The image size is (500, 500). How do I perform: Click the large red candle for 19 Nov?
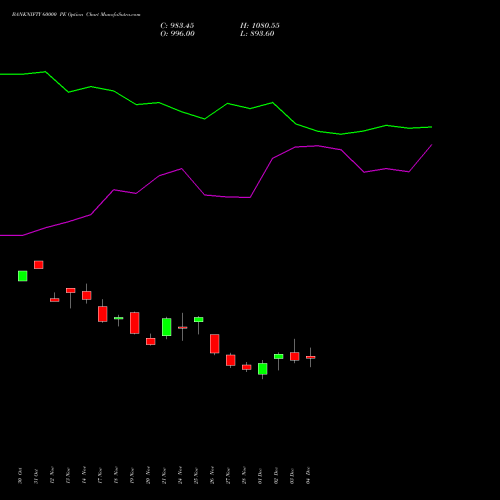[135, 323]
